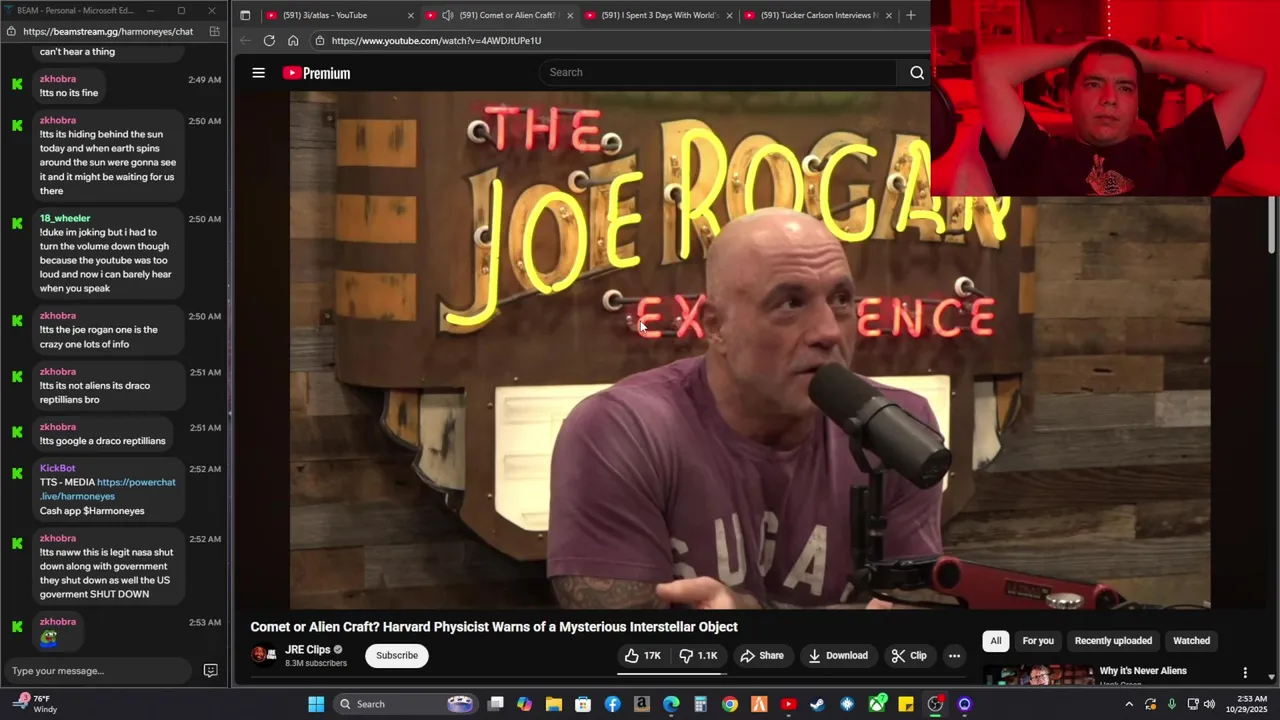The image size is (1280, 720).
Task: Open Calculator from the taskbar
Action: pos(700,704)
